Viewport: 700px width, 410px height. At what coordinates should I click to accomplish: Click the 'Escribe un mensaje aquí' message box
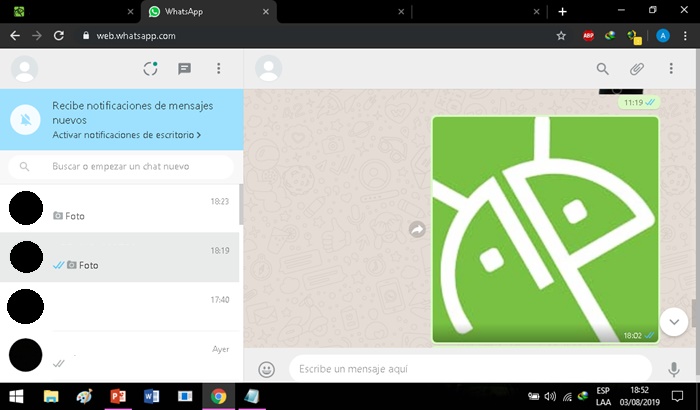coord(471,369)
